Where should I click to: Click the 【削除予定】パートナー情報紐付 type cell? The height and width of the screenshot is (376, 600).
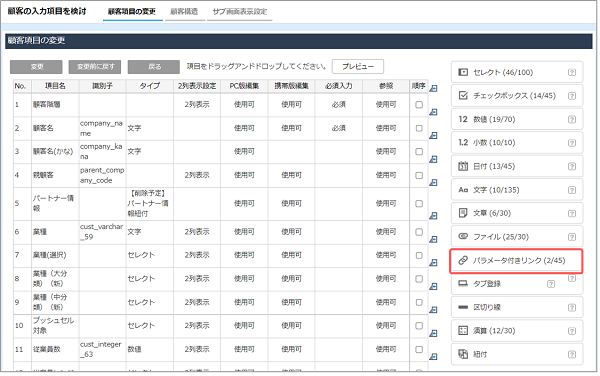(x=149, y=203)
